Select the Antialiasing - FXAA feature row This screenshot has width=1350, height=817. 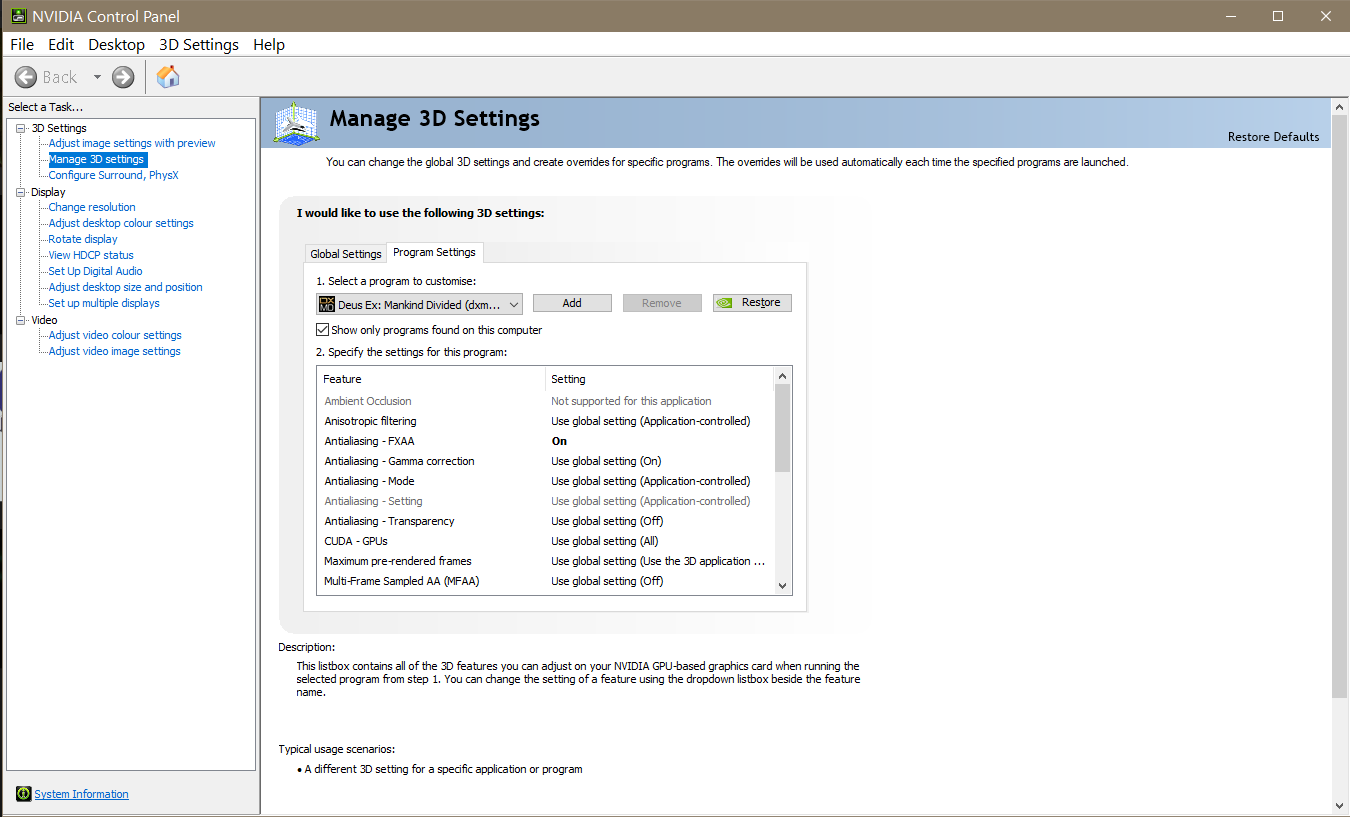tap(546, 441)
